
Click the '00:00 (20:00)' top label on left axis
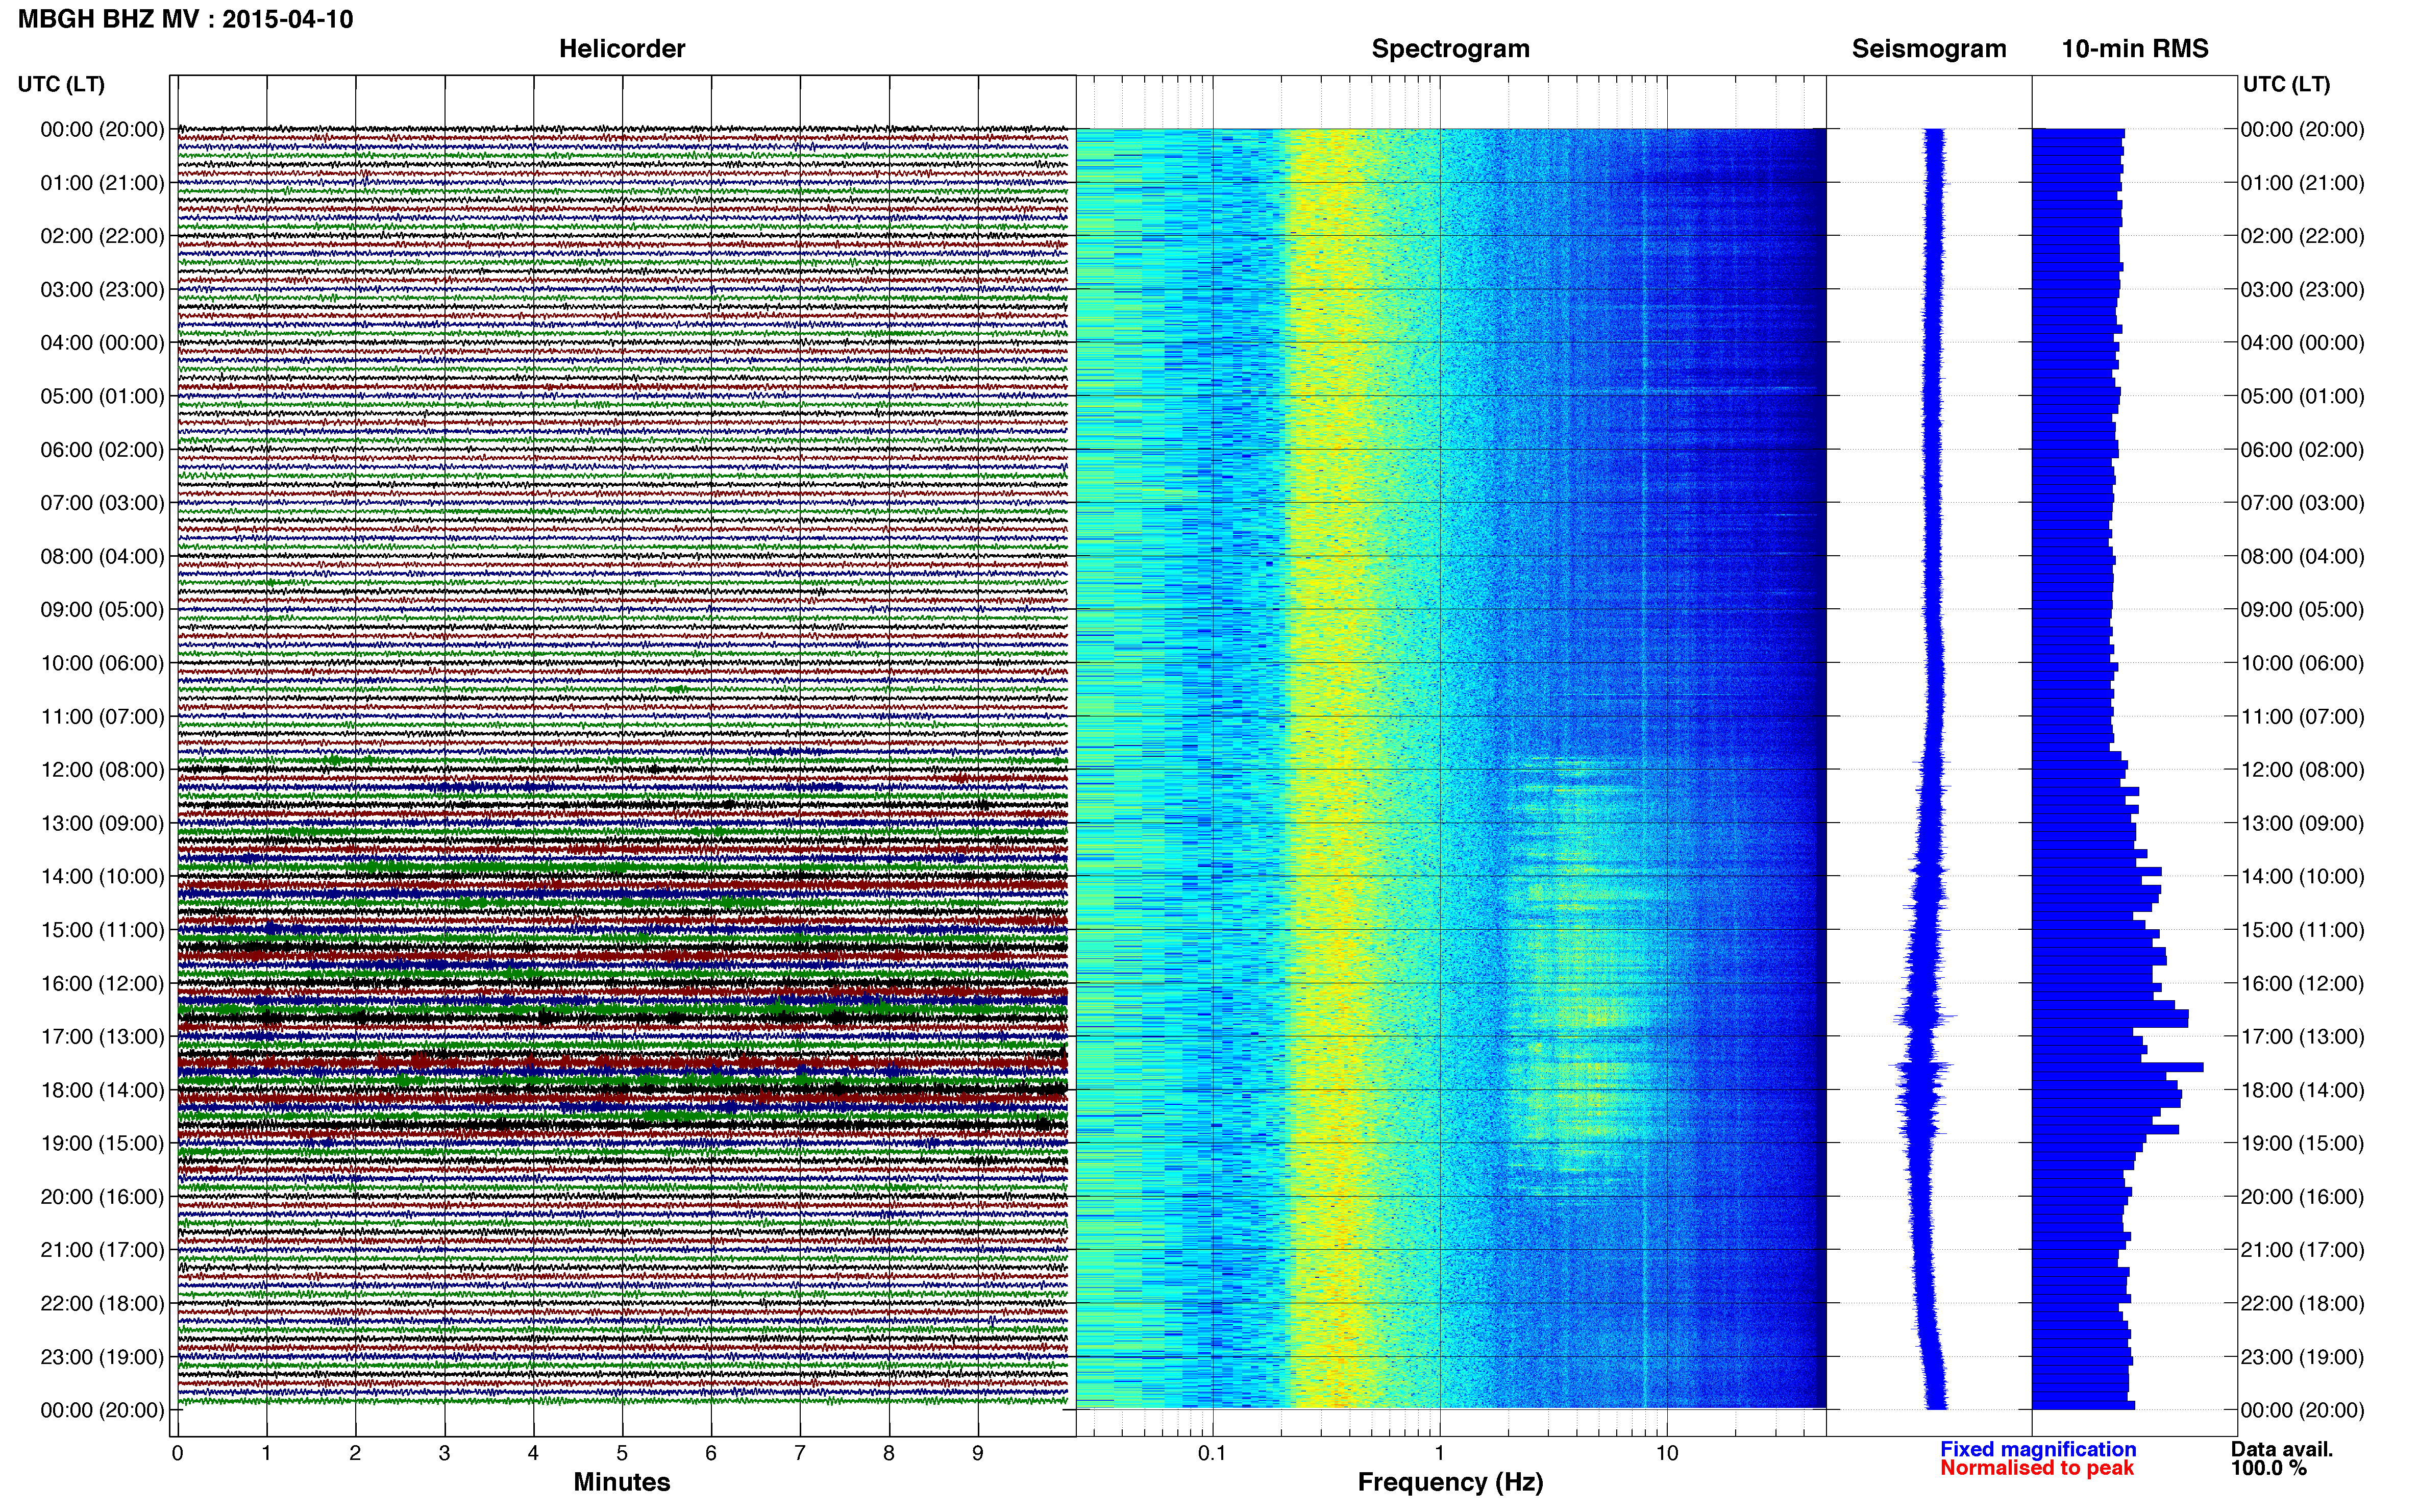click(102, 130)
